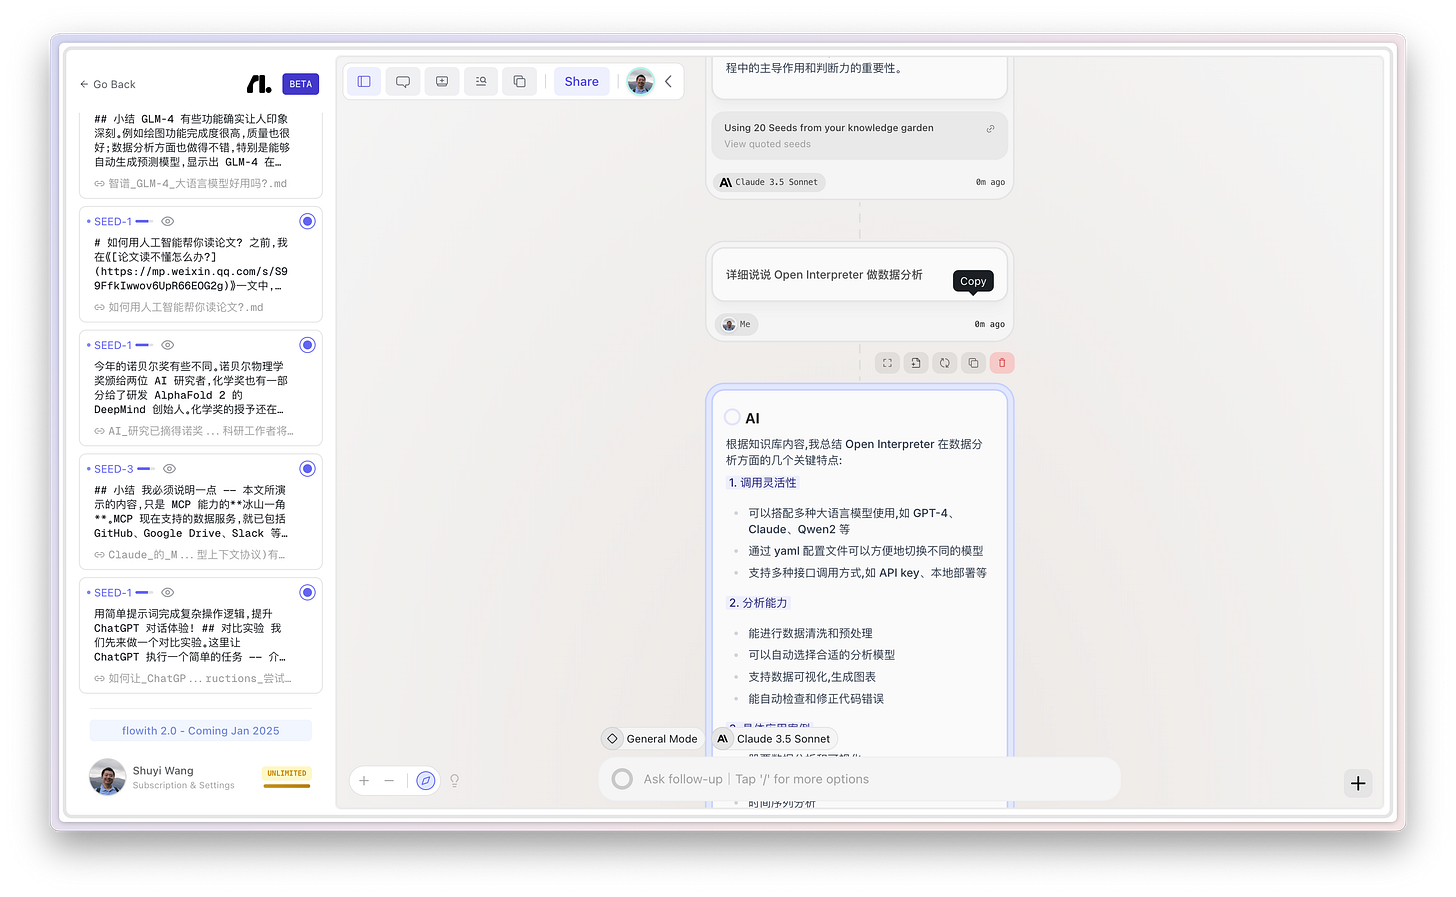Open the search list icon in toolbar

click(x=480, y=81)
